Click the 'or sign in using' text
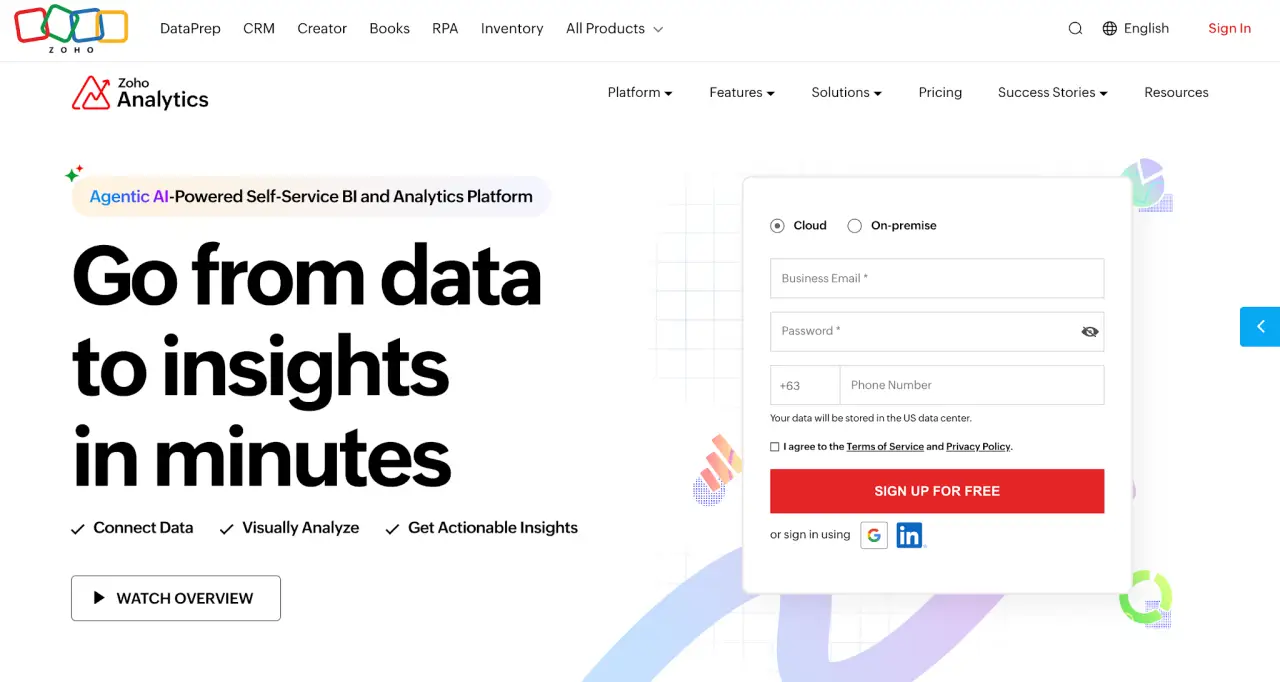Viewport: 1280px width, 682px height. click(810, 535)
